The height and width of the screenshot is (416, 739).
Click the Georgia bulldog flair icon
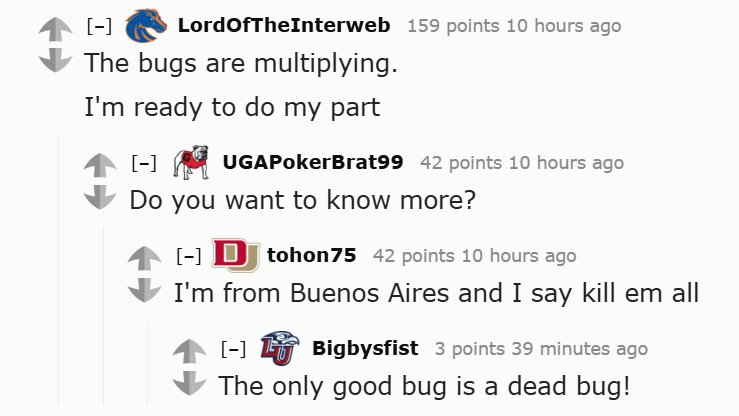point(190,160)
